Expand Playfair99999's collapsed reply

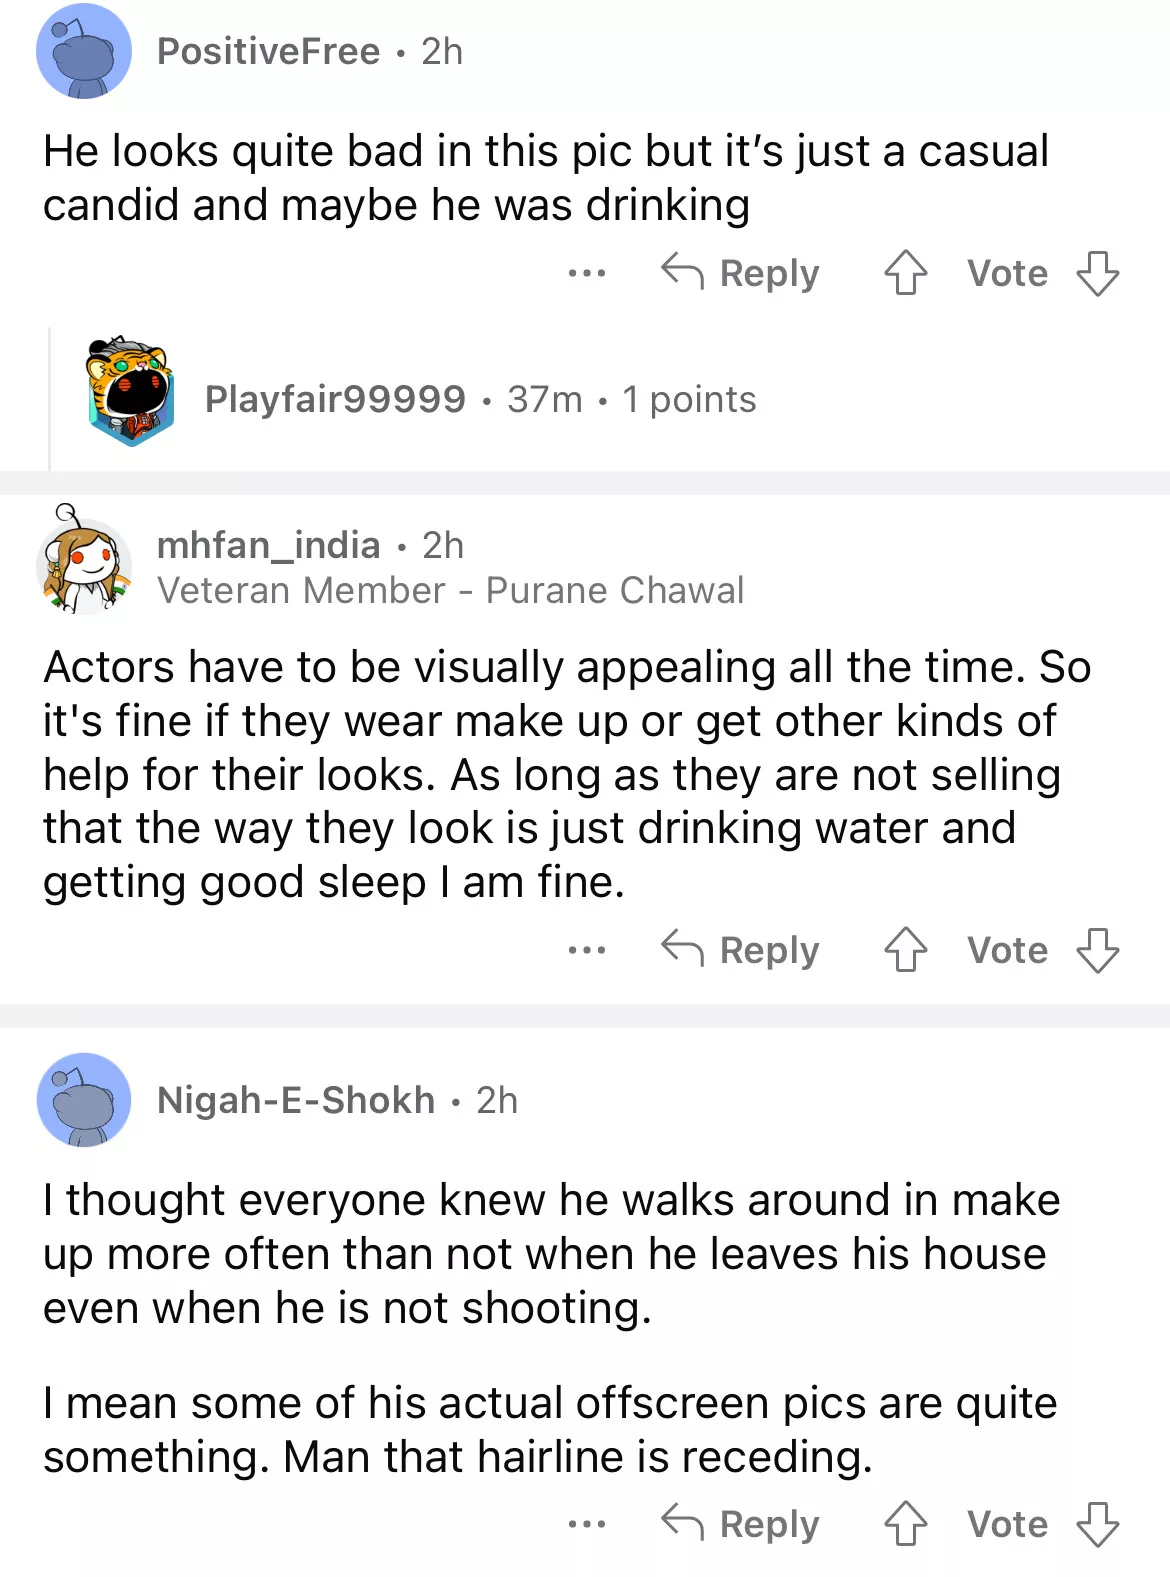480,399
